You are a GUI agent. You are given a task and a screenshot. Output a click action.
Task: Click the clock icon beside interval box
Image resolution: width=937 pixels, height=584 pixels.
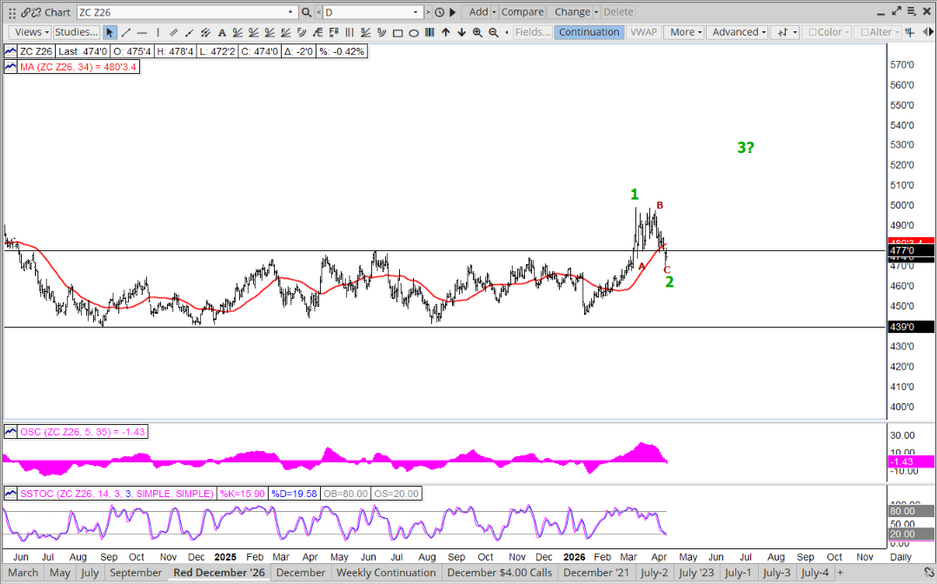(440, 12)
